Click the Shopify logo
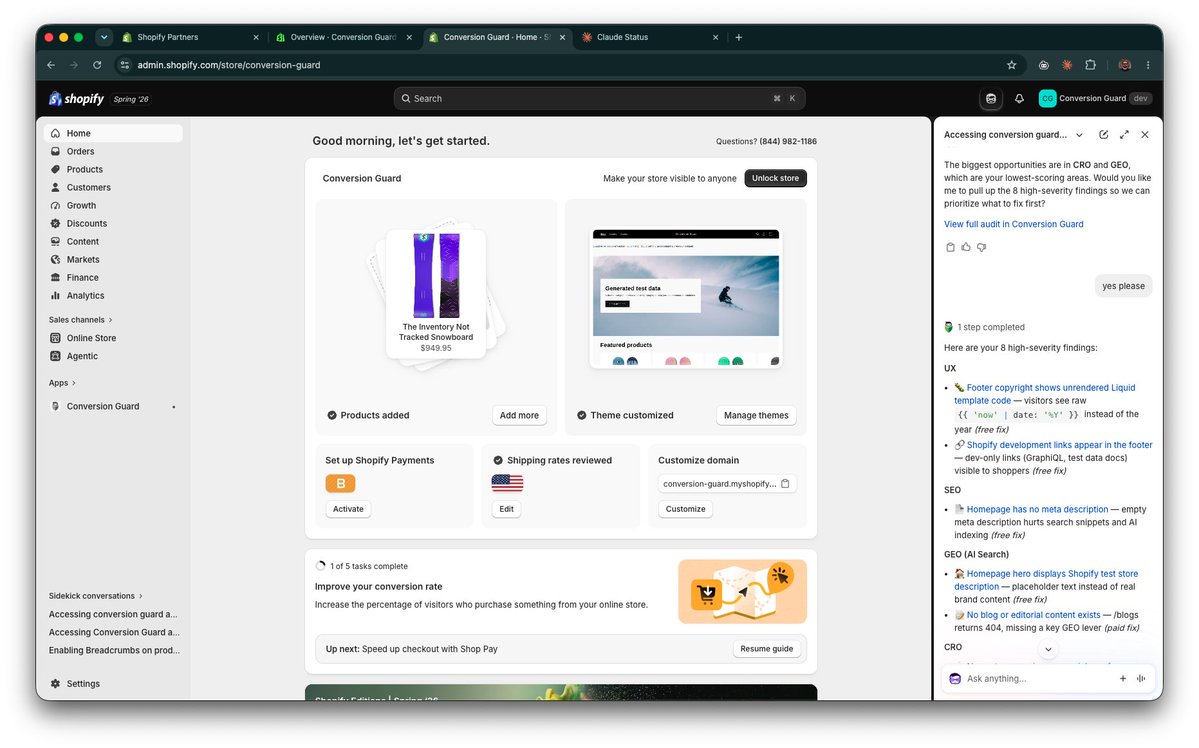 (x=76, y=99)
